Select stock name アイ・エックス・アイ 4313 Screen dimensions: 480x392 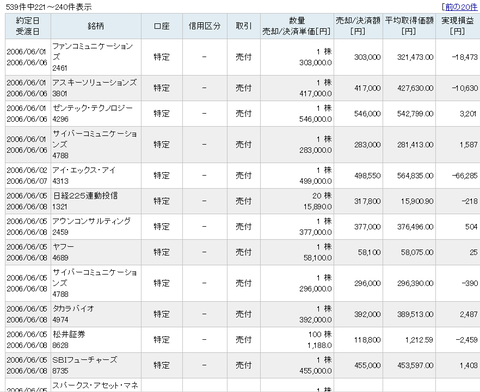pos(84,175)
